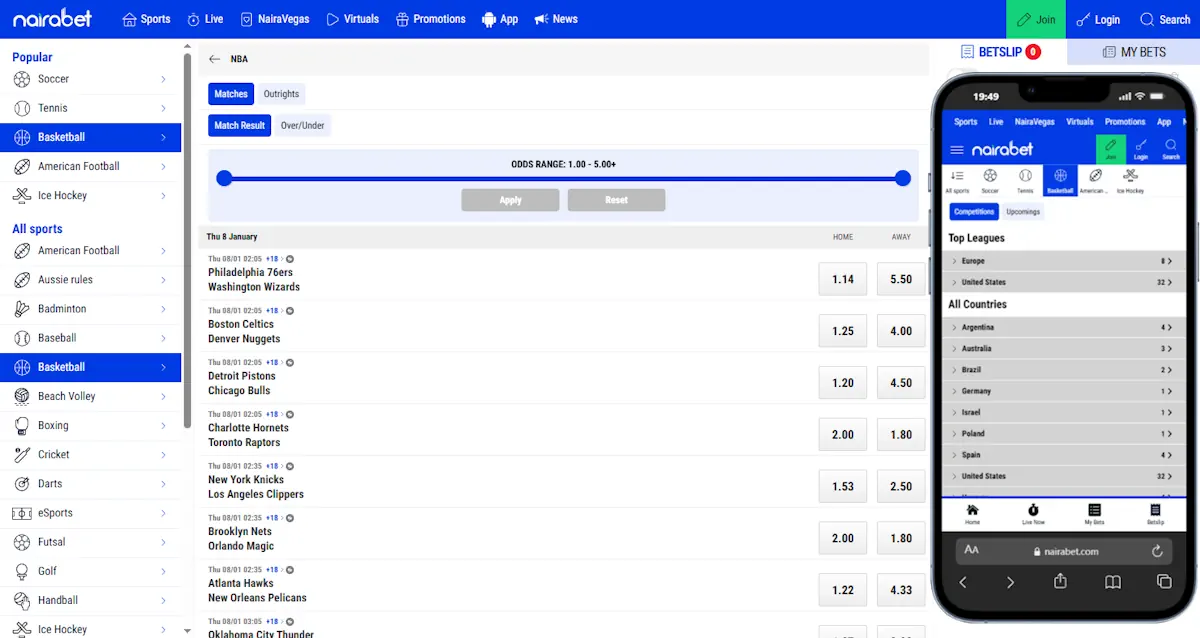1200x638 pixels.
Task: Click the eSports icon in the sidebar
Action: (22, 512)
